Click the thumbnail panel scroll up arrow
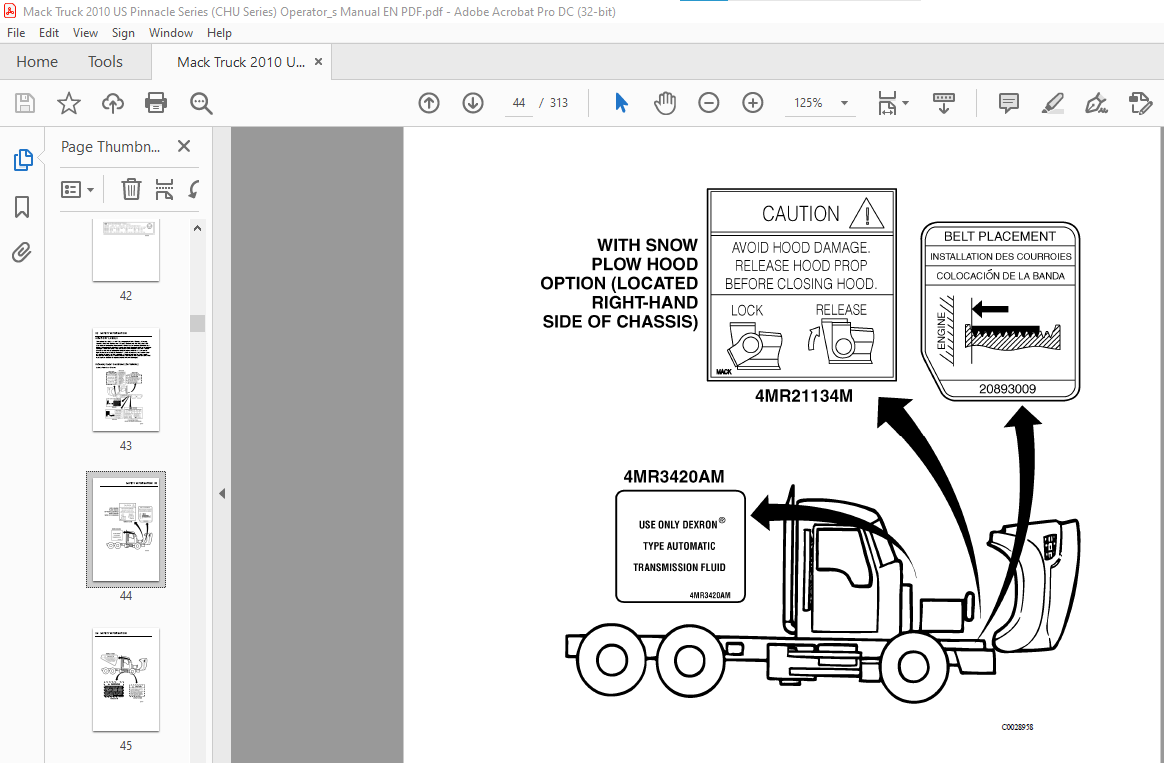This screenshot has width=1164, height=763. (197, 229)
